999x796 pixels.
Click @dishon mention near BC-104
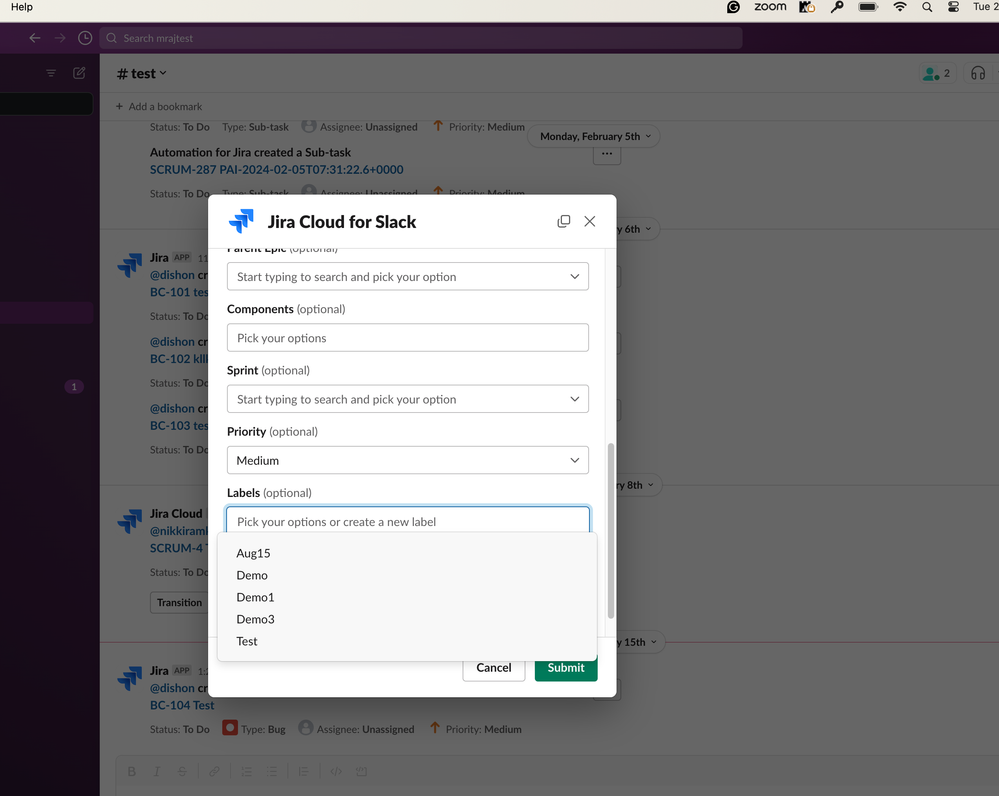coord(172,688)
